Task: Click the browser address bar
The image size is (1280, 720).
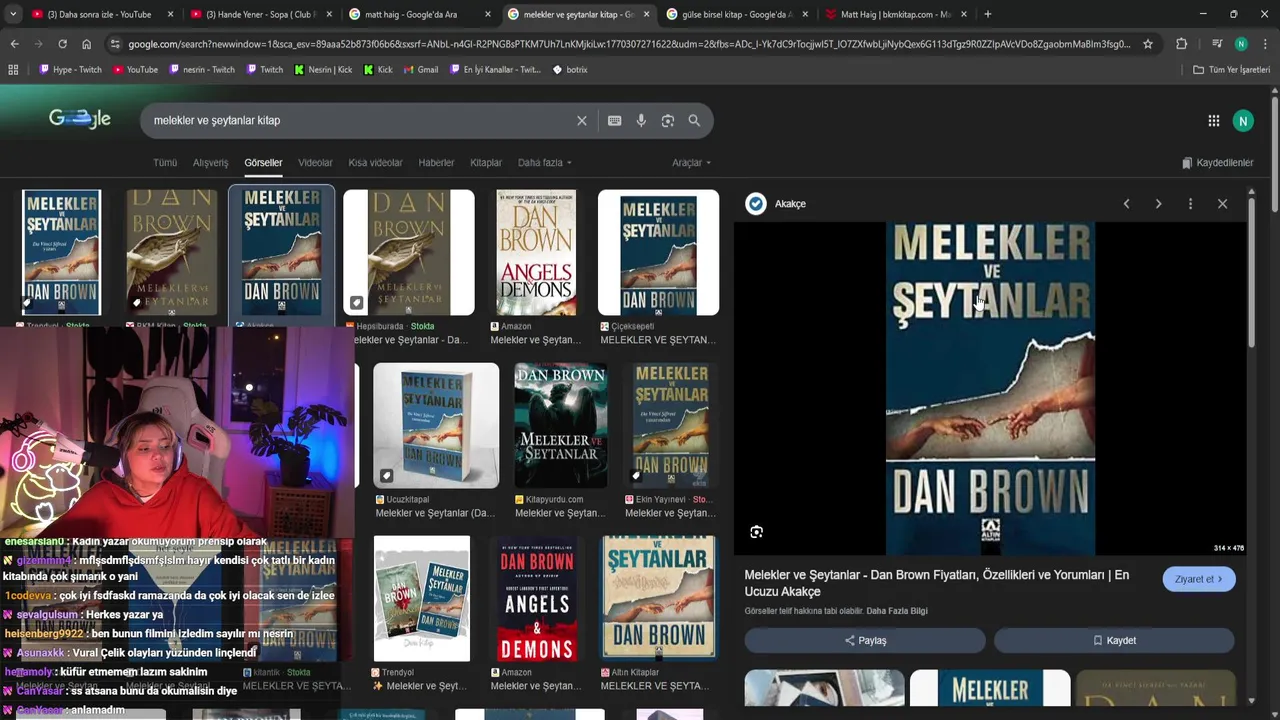Action: coord(628,44)
